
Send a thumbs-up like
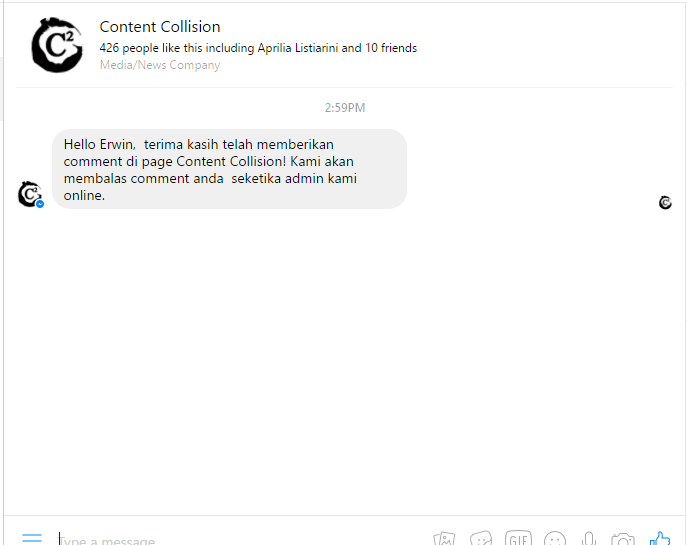660,538
